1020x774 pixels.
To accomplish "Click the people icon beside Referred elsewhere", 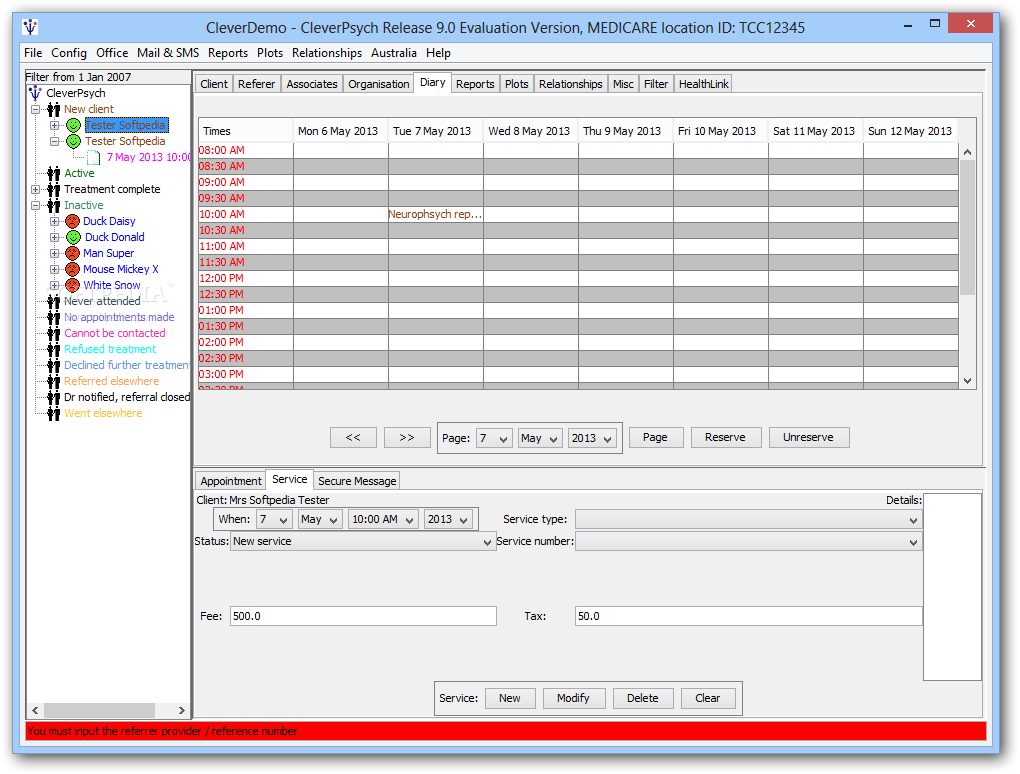I will coord(53,381).
